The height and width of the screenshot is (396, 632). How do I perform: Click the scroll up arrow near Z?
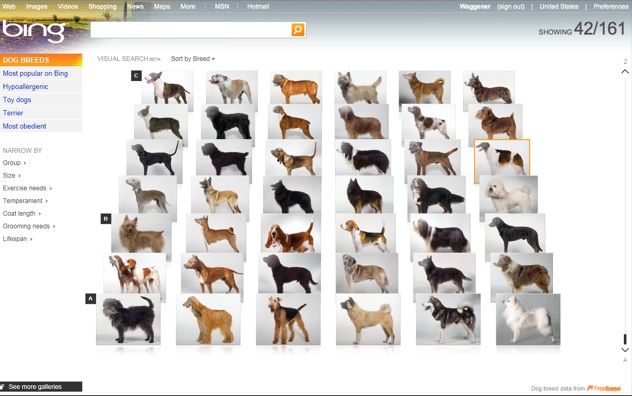(x=625, y=71)
